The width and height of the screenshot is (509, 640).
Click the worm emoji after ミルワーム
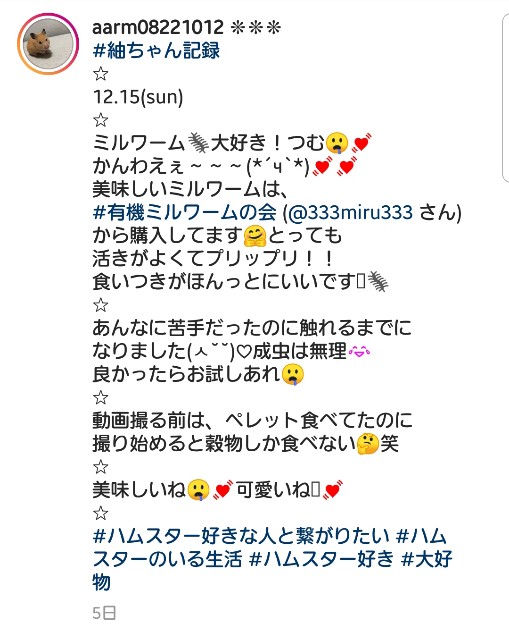pyautogui.click(x=198, y=143)
